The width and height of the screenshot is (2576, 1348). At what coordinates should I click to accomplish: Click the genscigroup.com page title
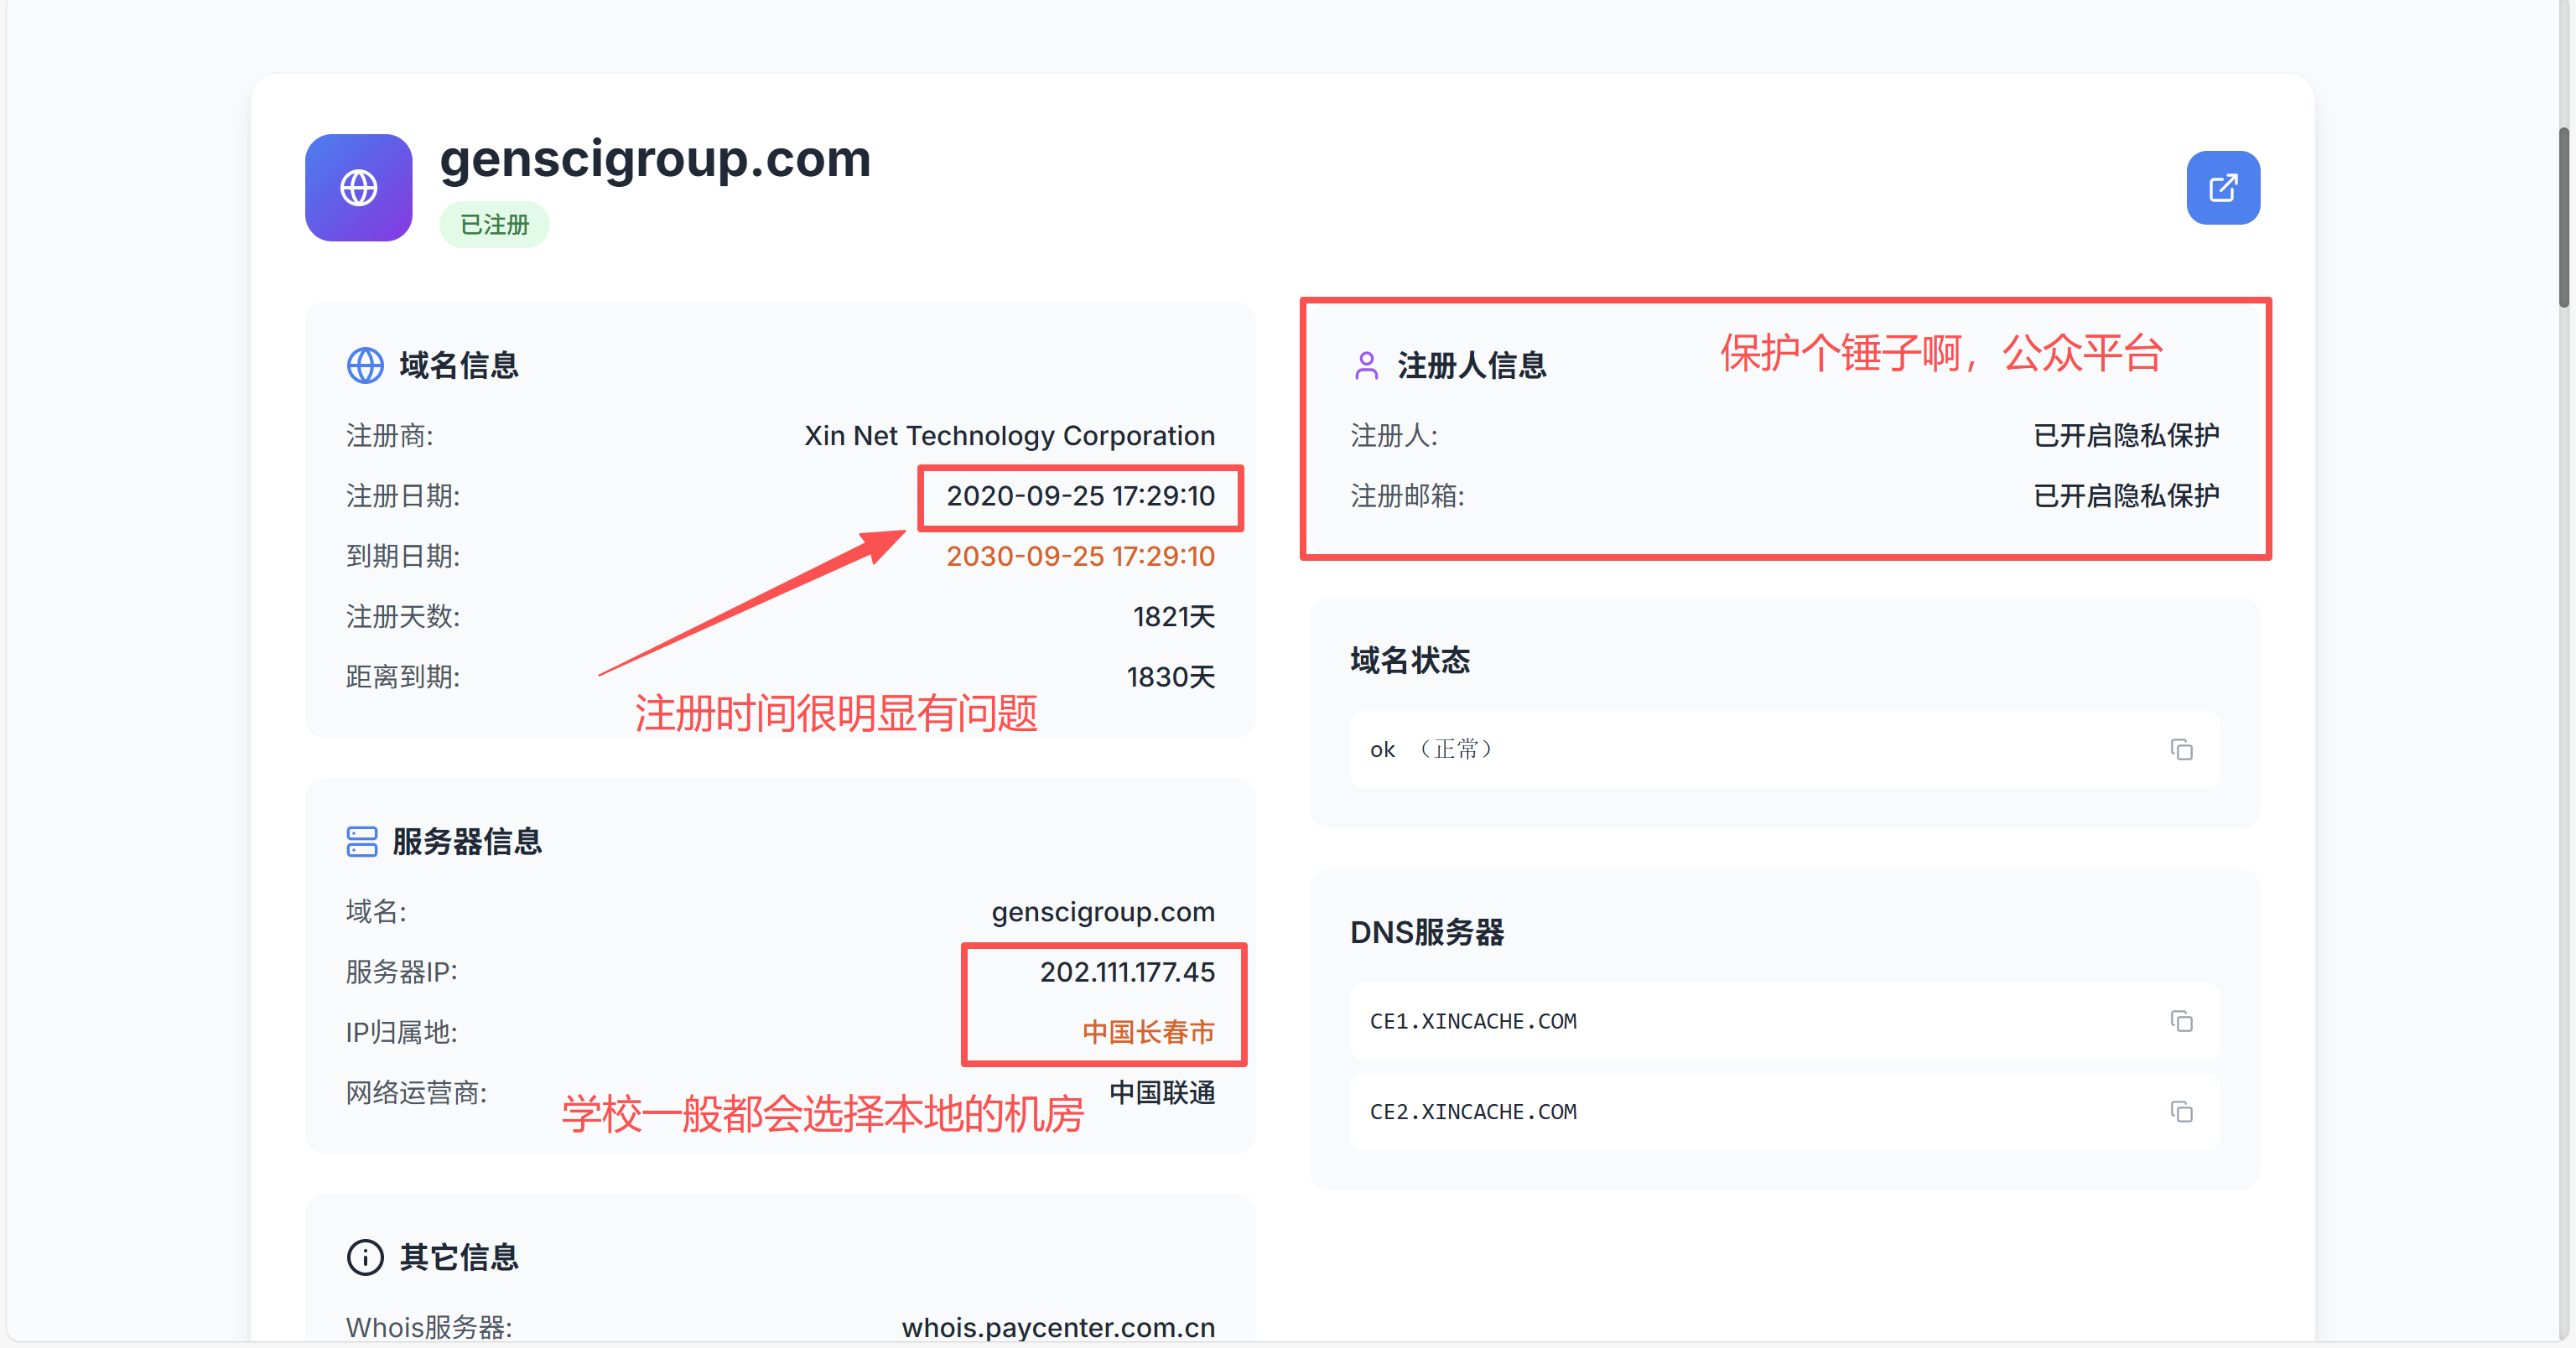coord(655,160)
